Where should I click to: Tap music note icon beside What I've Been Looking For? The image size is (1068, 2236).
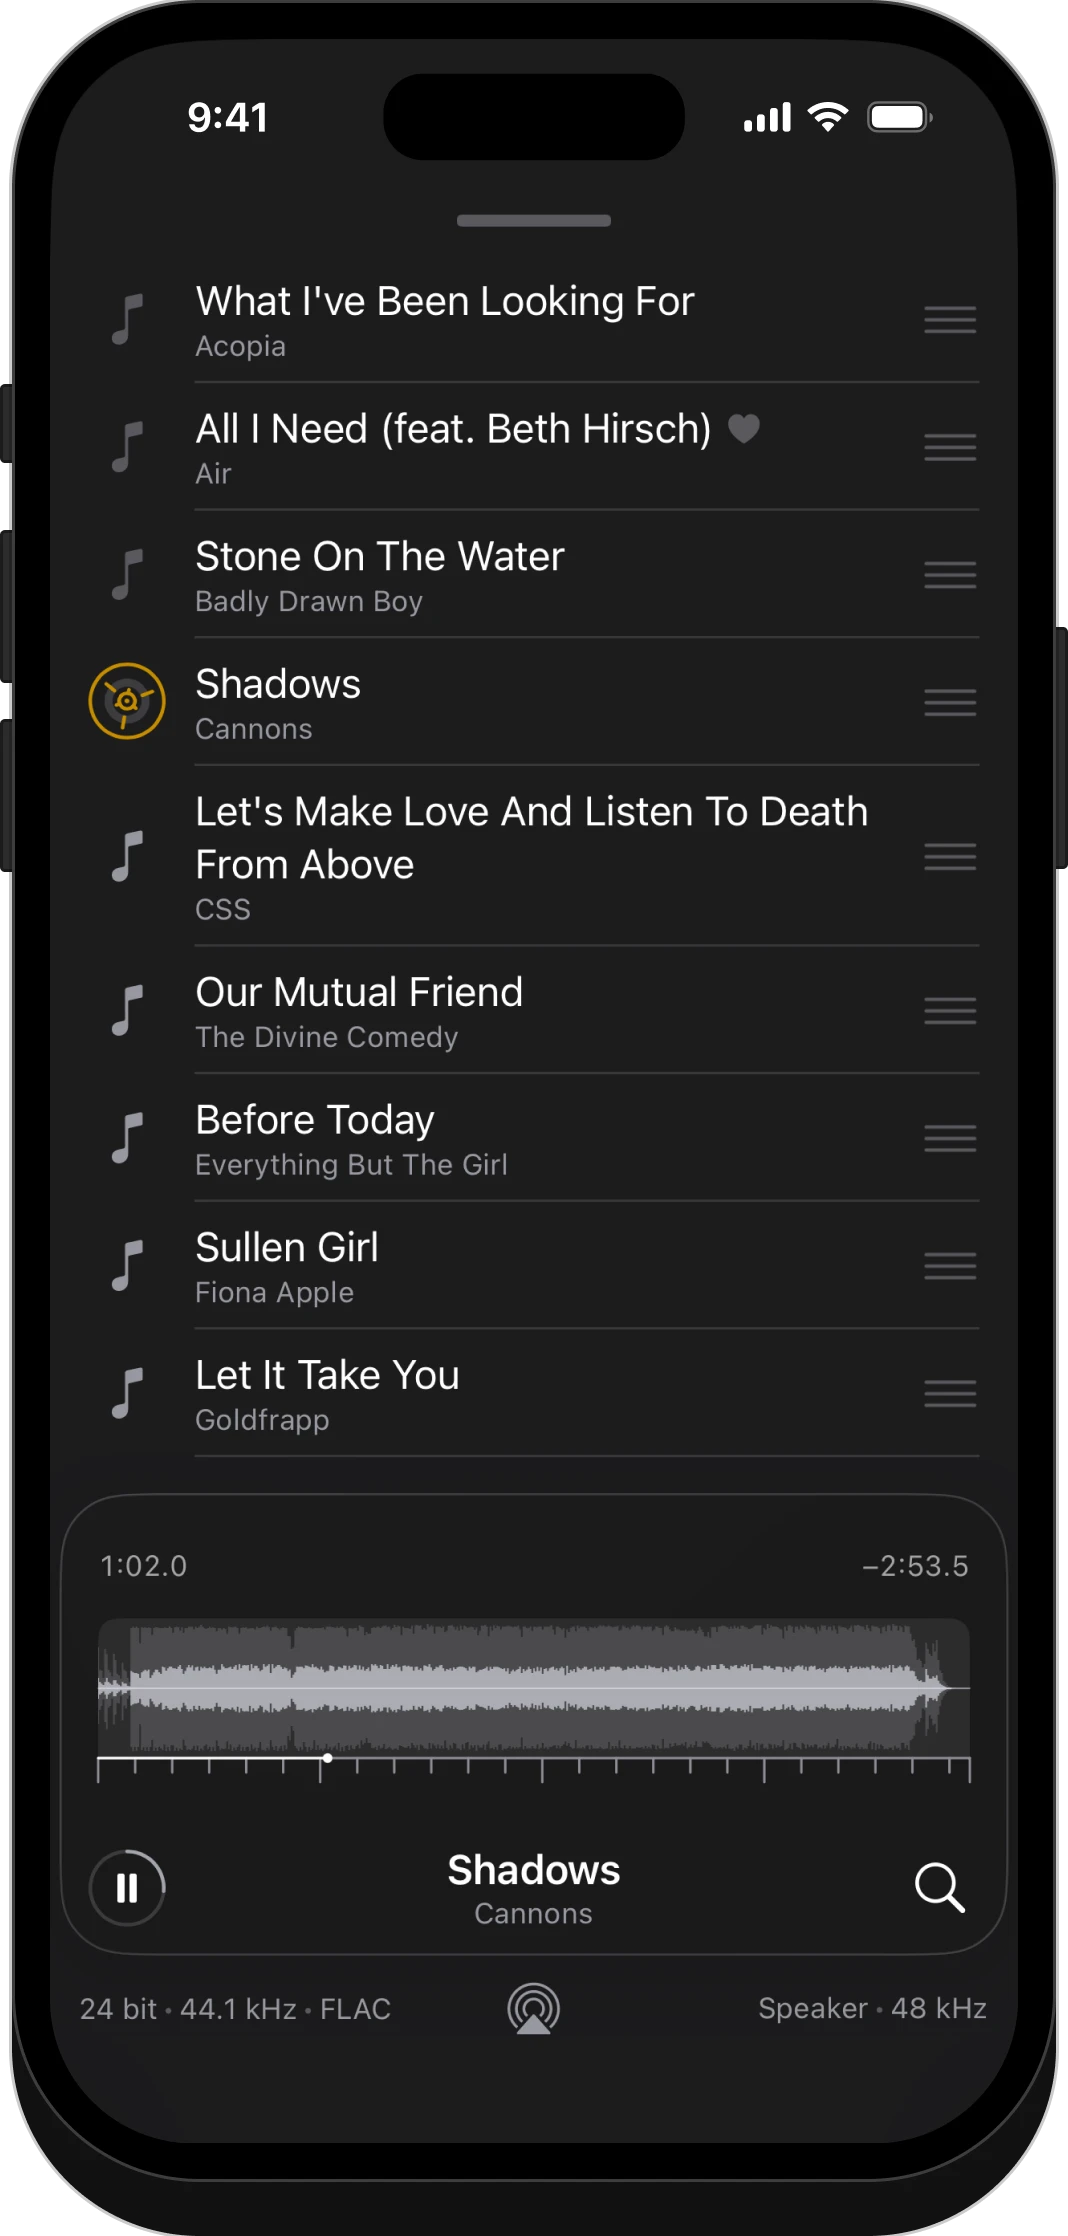[127, 320]
